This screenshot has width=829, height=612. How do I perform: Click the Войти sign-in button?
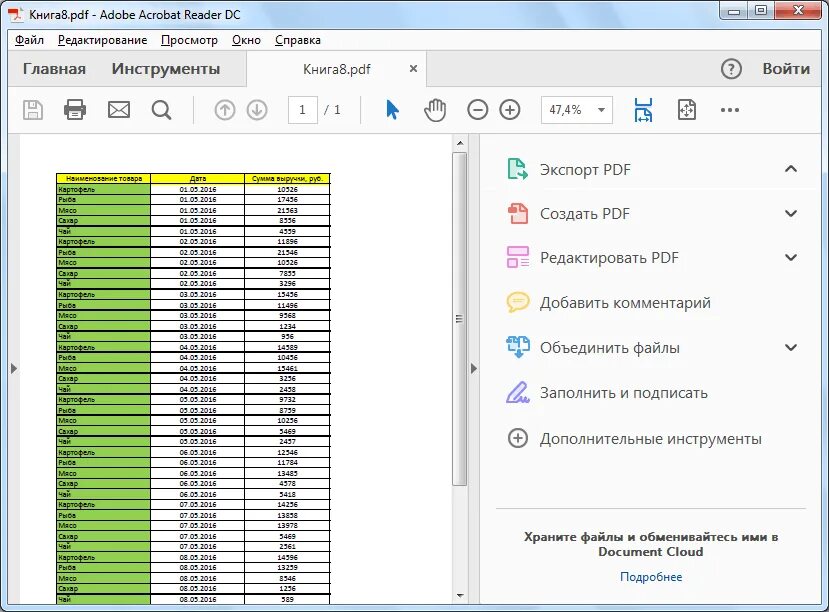click(x=786, y=69)
